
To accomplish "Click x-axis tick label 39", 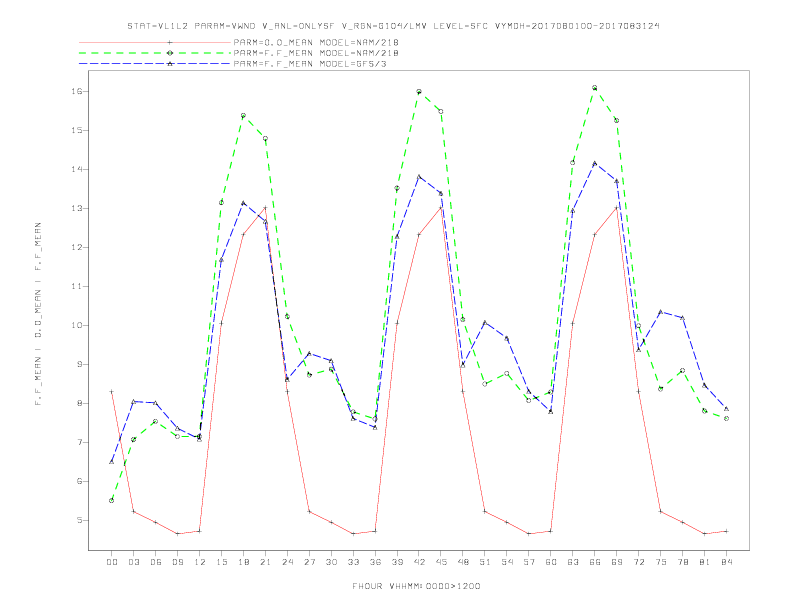I will [x=397, y=562].
